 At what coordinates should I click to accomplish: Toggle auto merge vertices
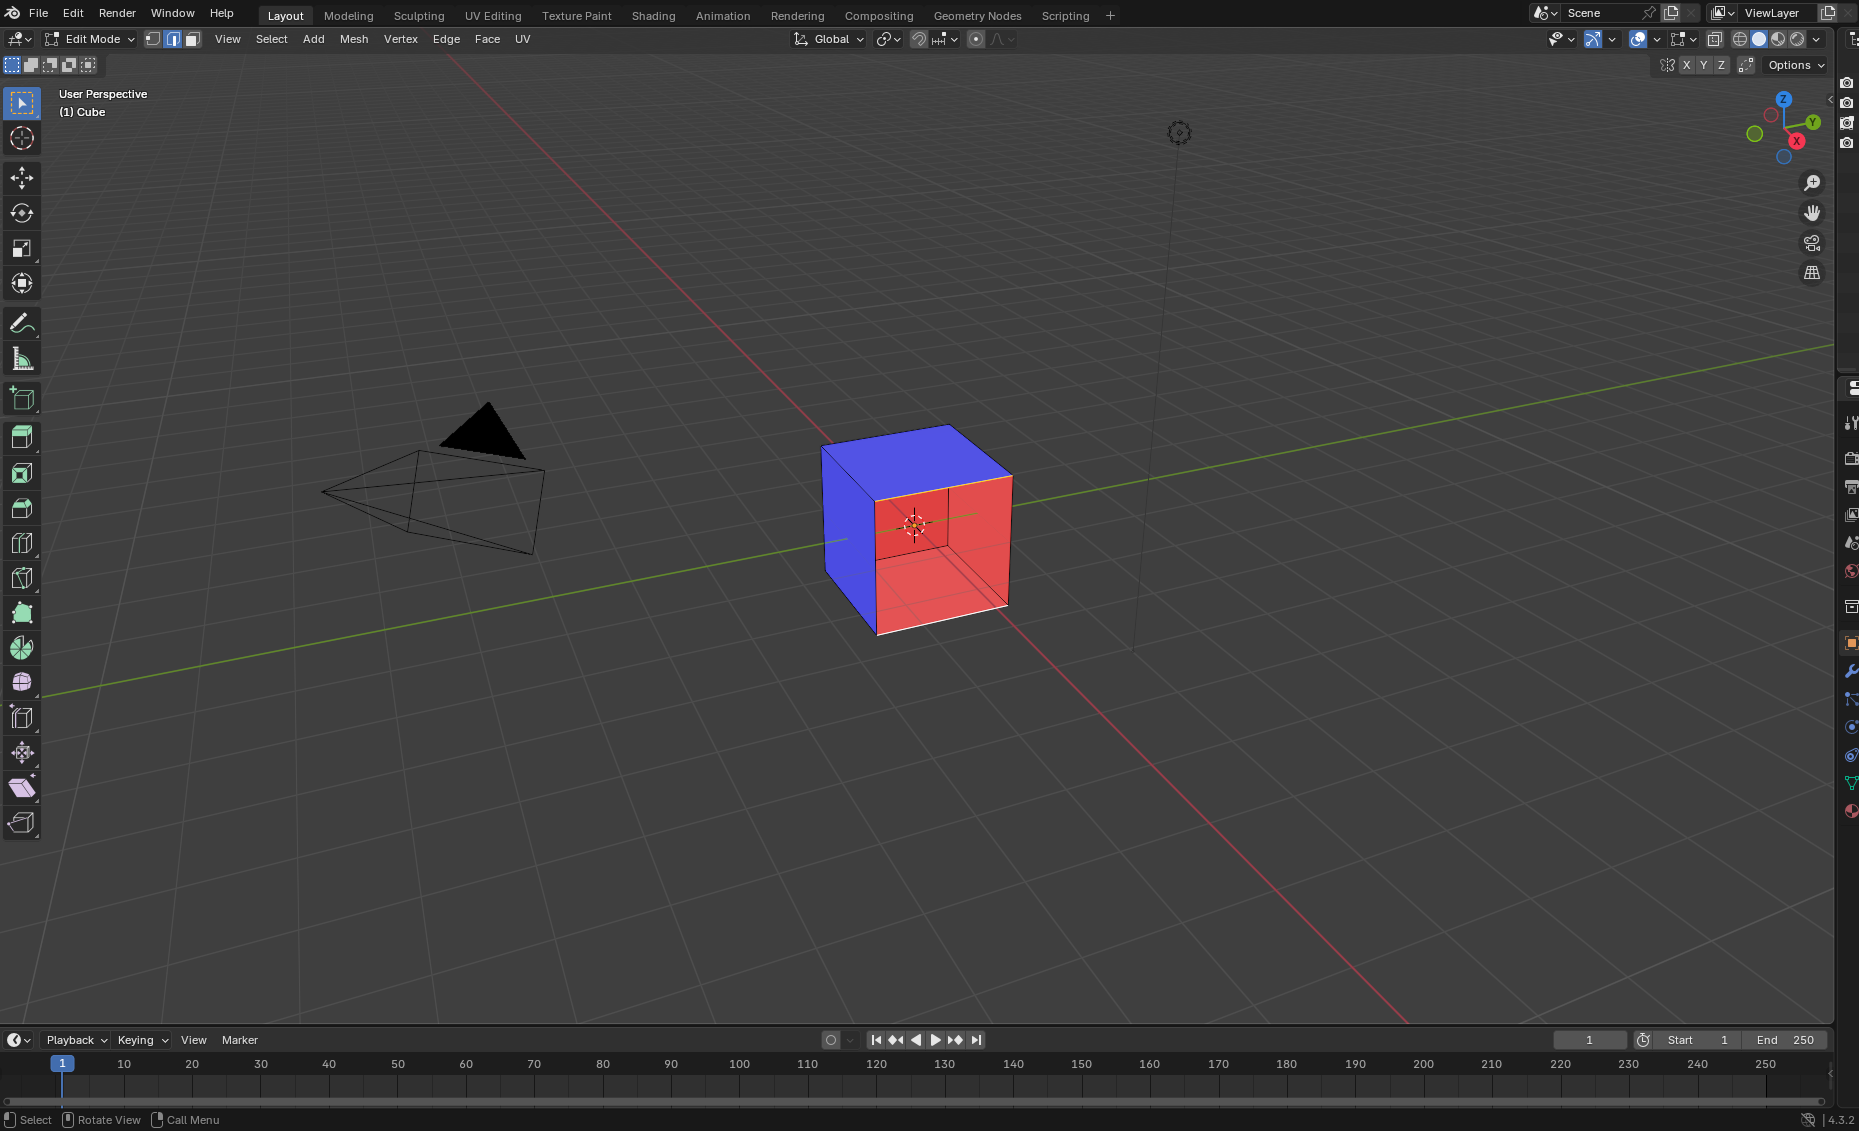[x=1746, y=65]
